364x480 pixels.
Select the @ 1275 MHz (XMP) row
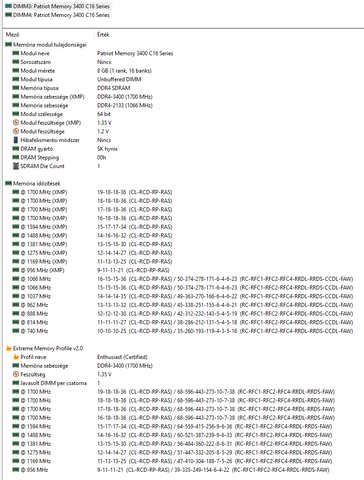92,253
